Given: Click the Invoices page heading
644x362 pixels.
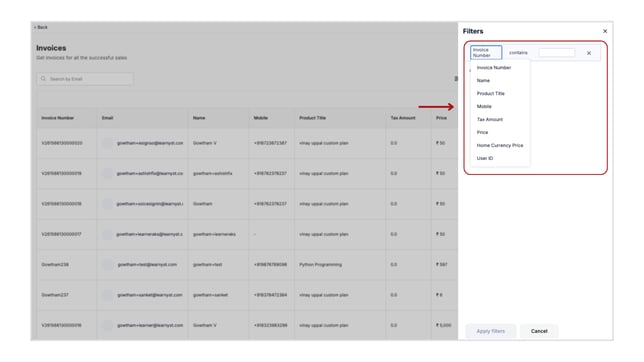Looking at the screenshot, I should [x=51, y=48].
